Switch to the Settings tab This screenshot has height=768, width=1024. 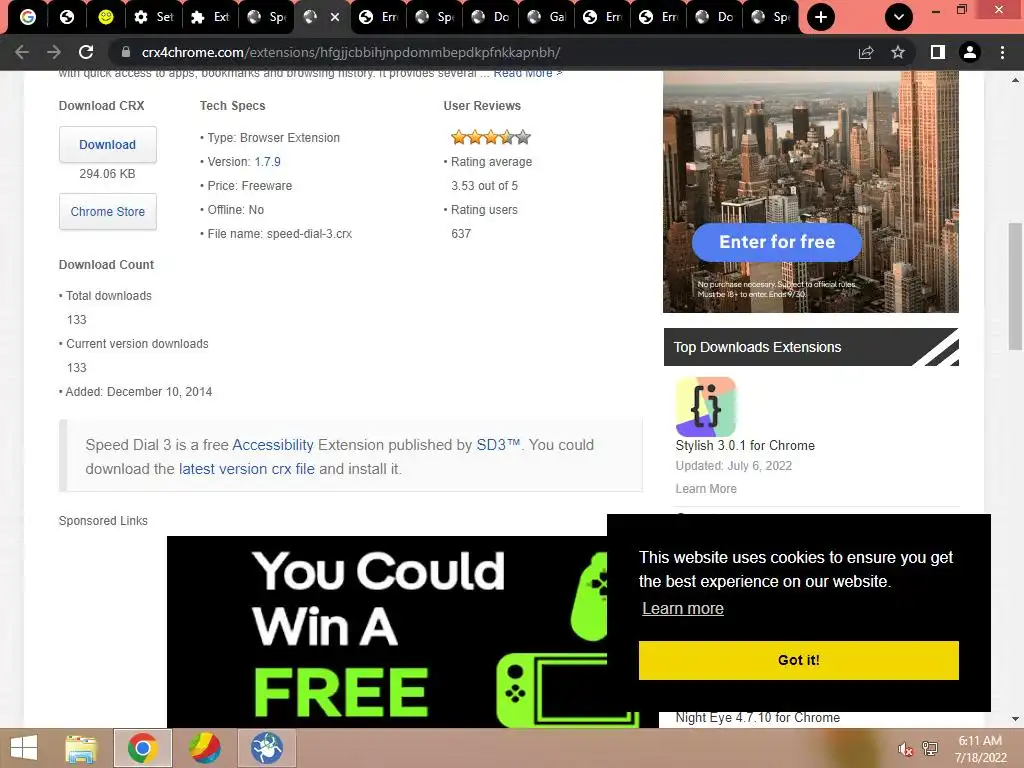[x=154, y=17]
